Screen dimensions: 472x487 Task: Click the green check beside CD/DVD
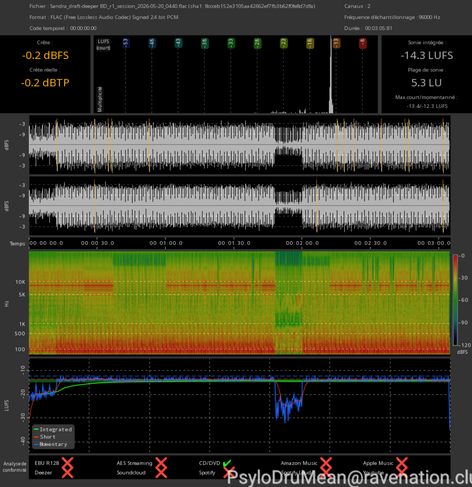pyautogui.click(x=227, y=463)
